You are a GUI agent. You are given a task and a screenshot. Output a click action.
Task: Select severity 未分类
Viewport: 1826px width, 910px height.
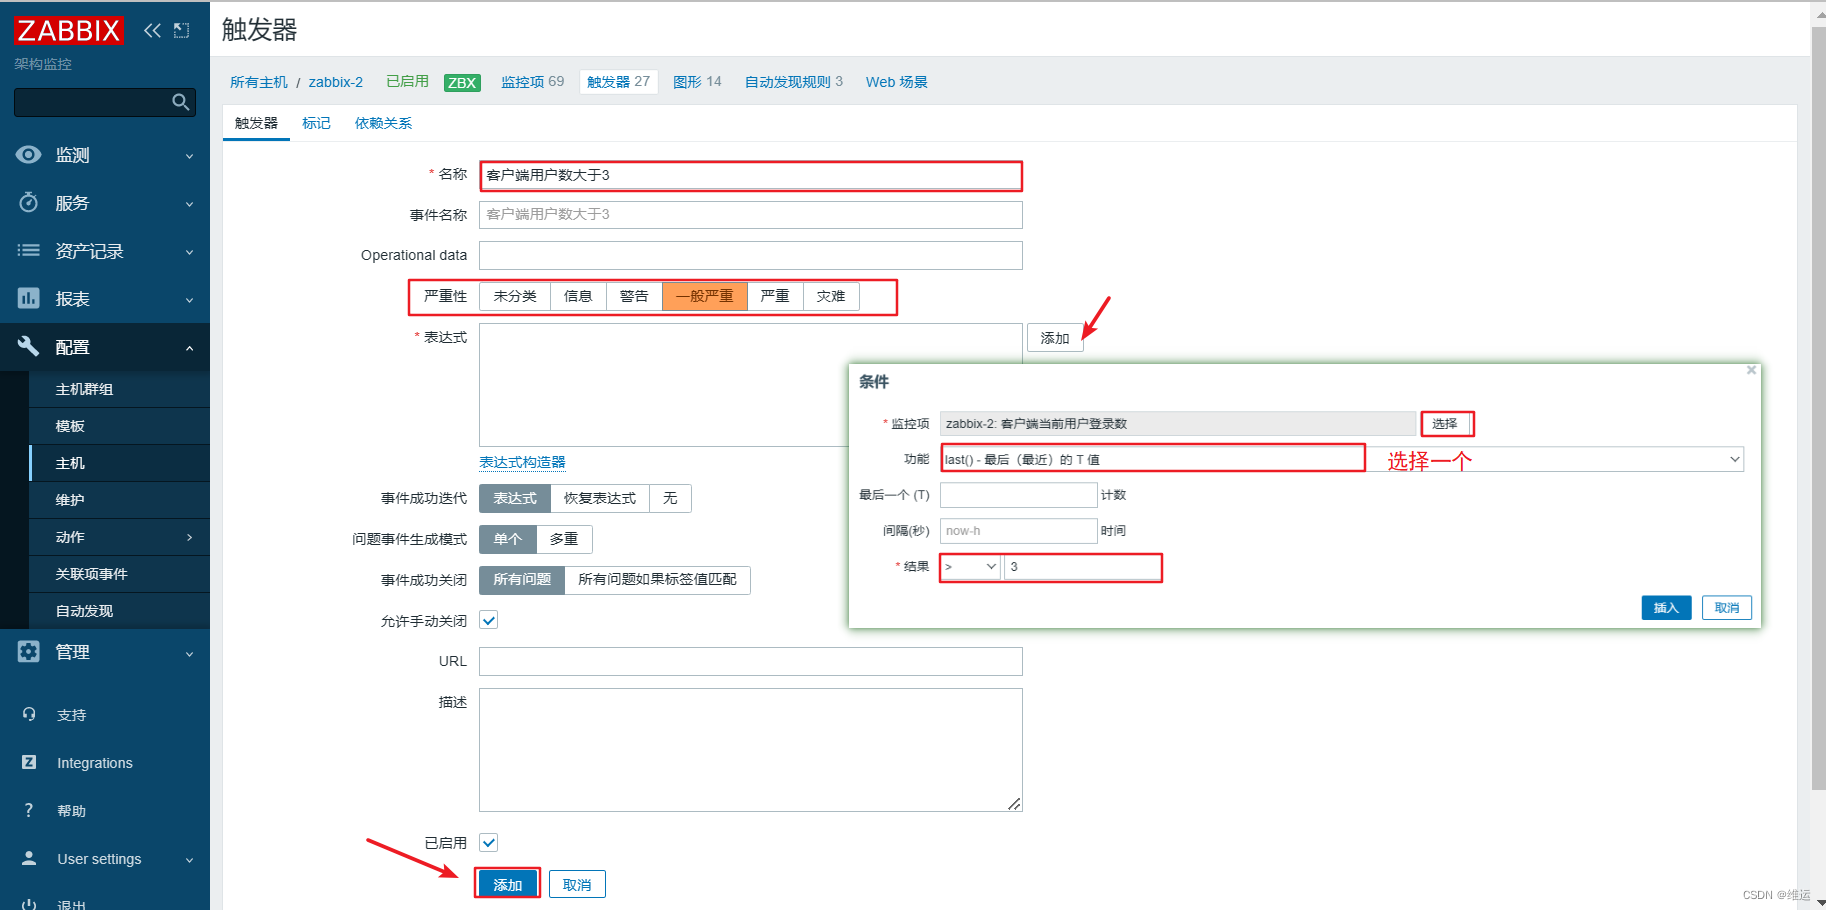click(515, 296)
